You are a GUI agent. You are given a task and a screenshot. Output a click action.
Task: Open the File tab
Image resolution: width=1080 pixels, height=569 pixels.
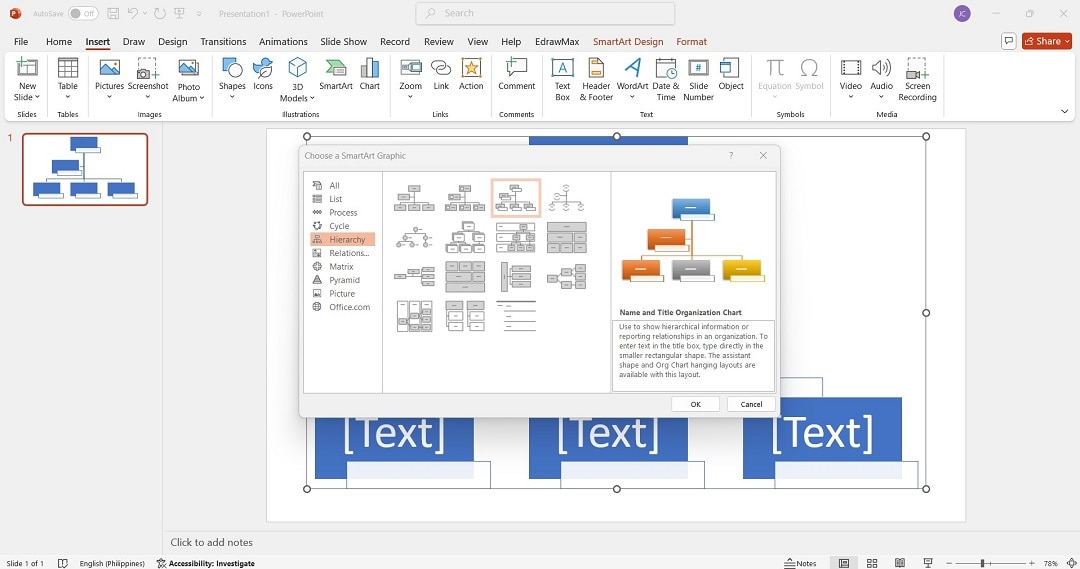point(21,41)
